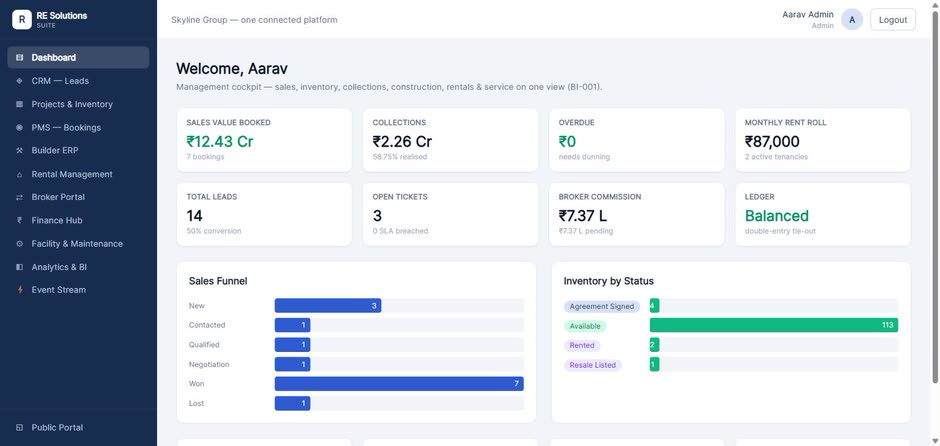Click the Skyline Group header text
The height and width of the screenshot is (446, 940).
click(x=254, y=20)
